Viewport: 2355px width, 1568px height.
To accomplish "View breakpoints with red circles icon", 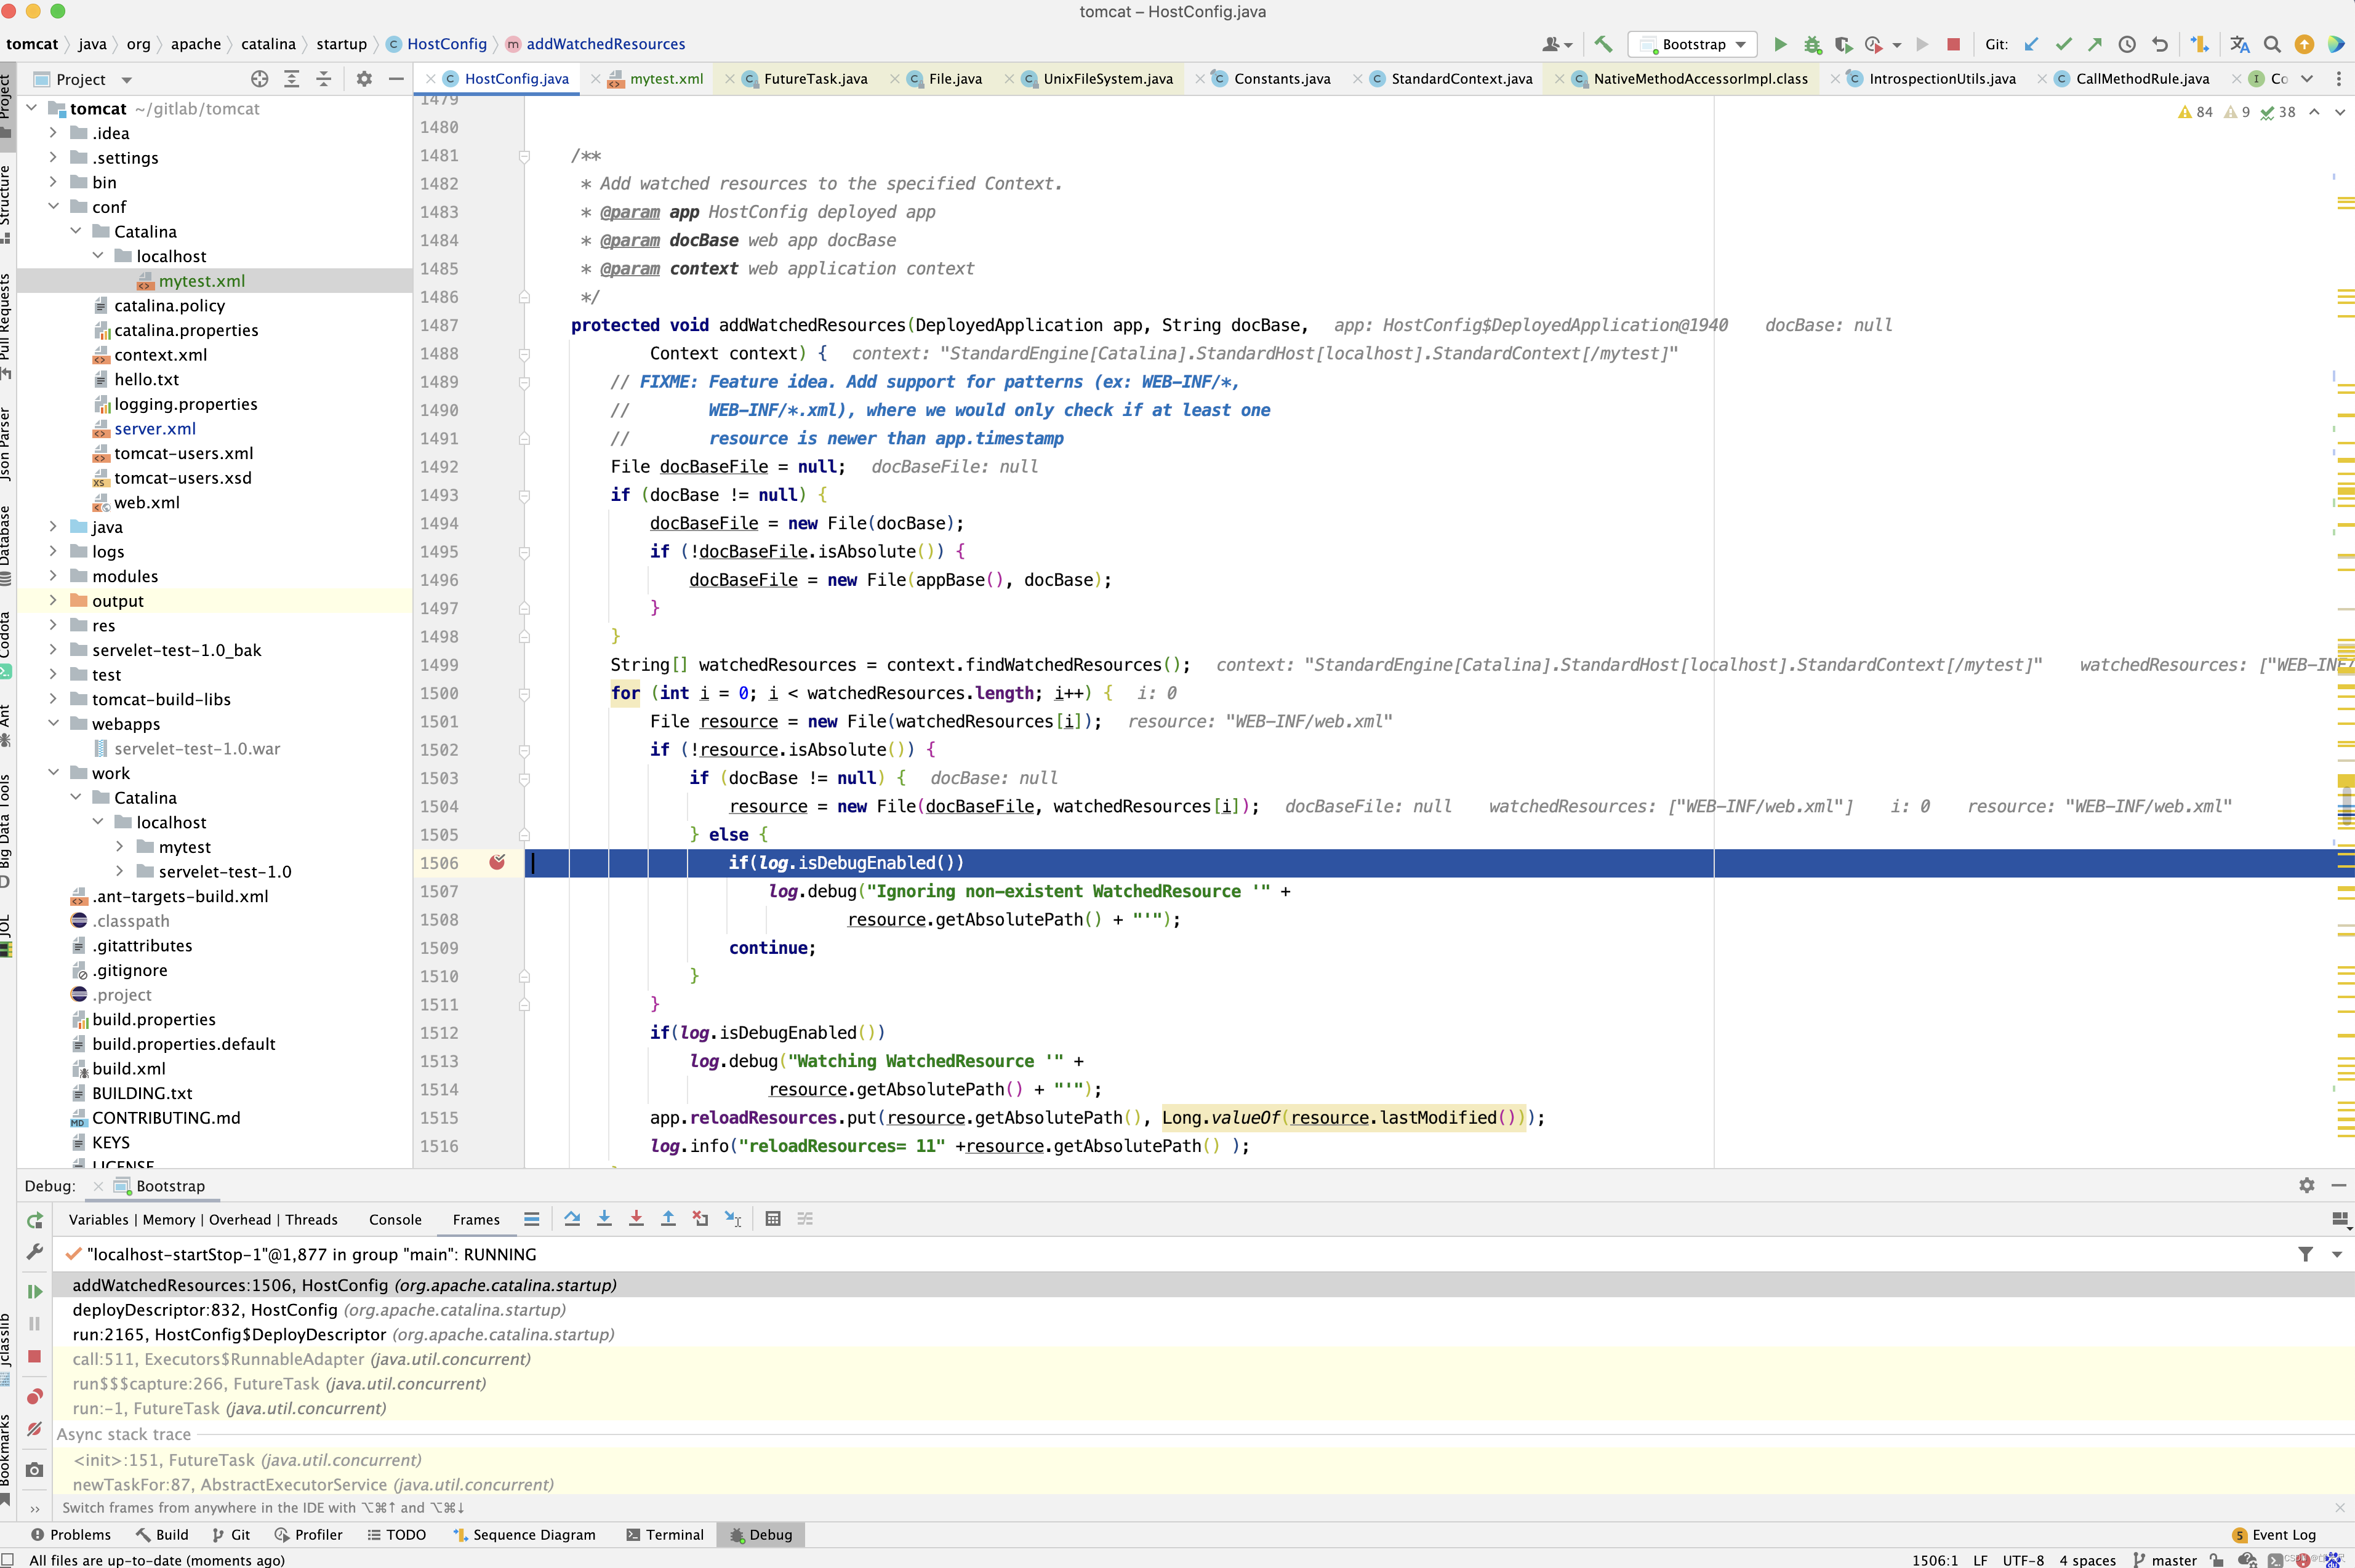I will click(x=34, y=1396).
